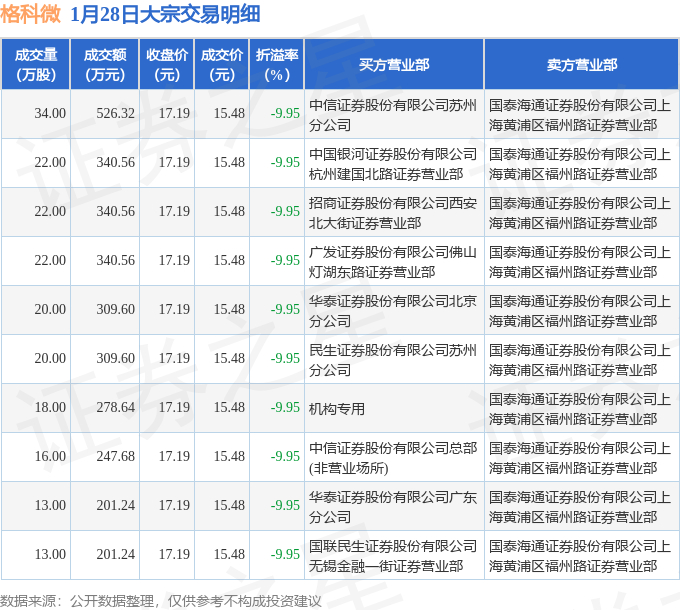
Task: Click buyer 华泰证券股份有限公司北京分公司
Action: (393, 311)
